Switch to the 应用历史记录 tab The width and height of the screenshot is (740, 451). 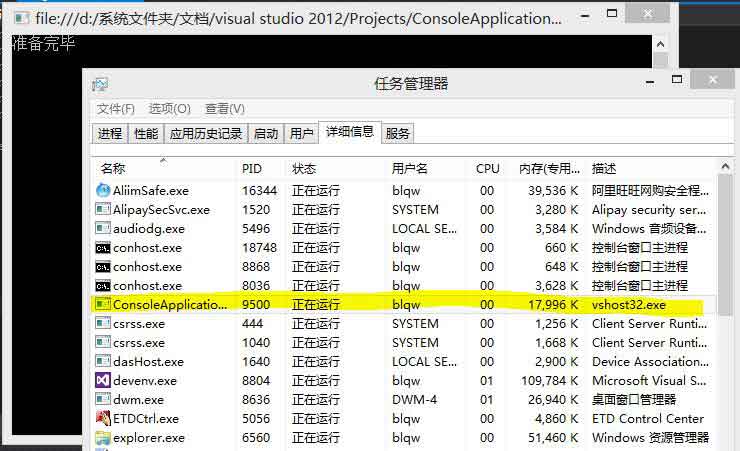coord(206,134)
